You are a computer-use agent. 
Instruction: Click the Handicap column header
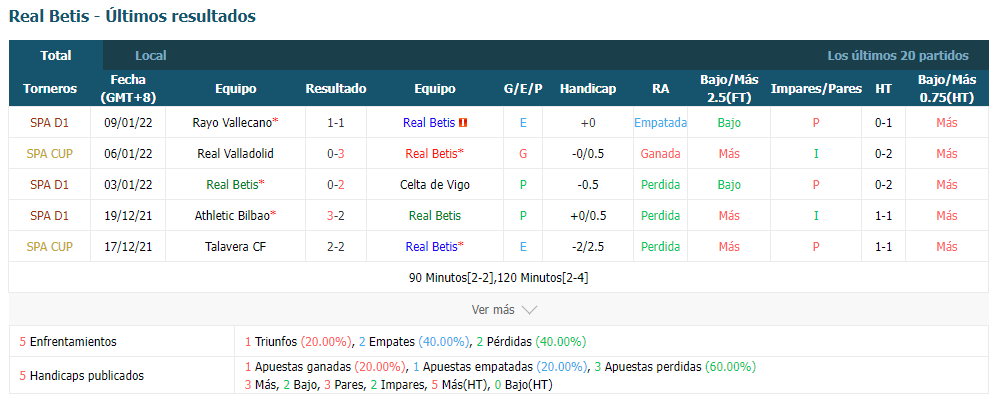pos(588,89)
